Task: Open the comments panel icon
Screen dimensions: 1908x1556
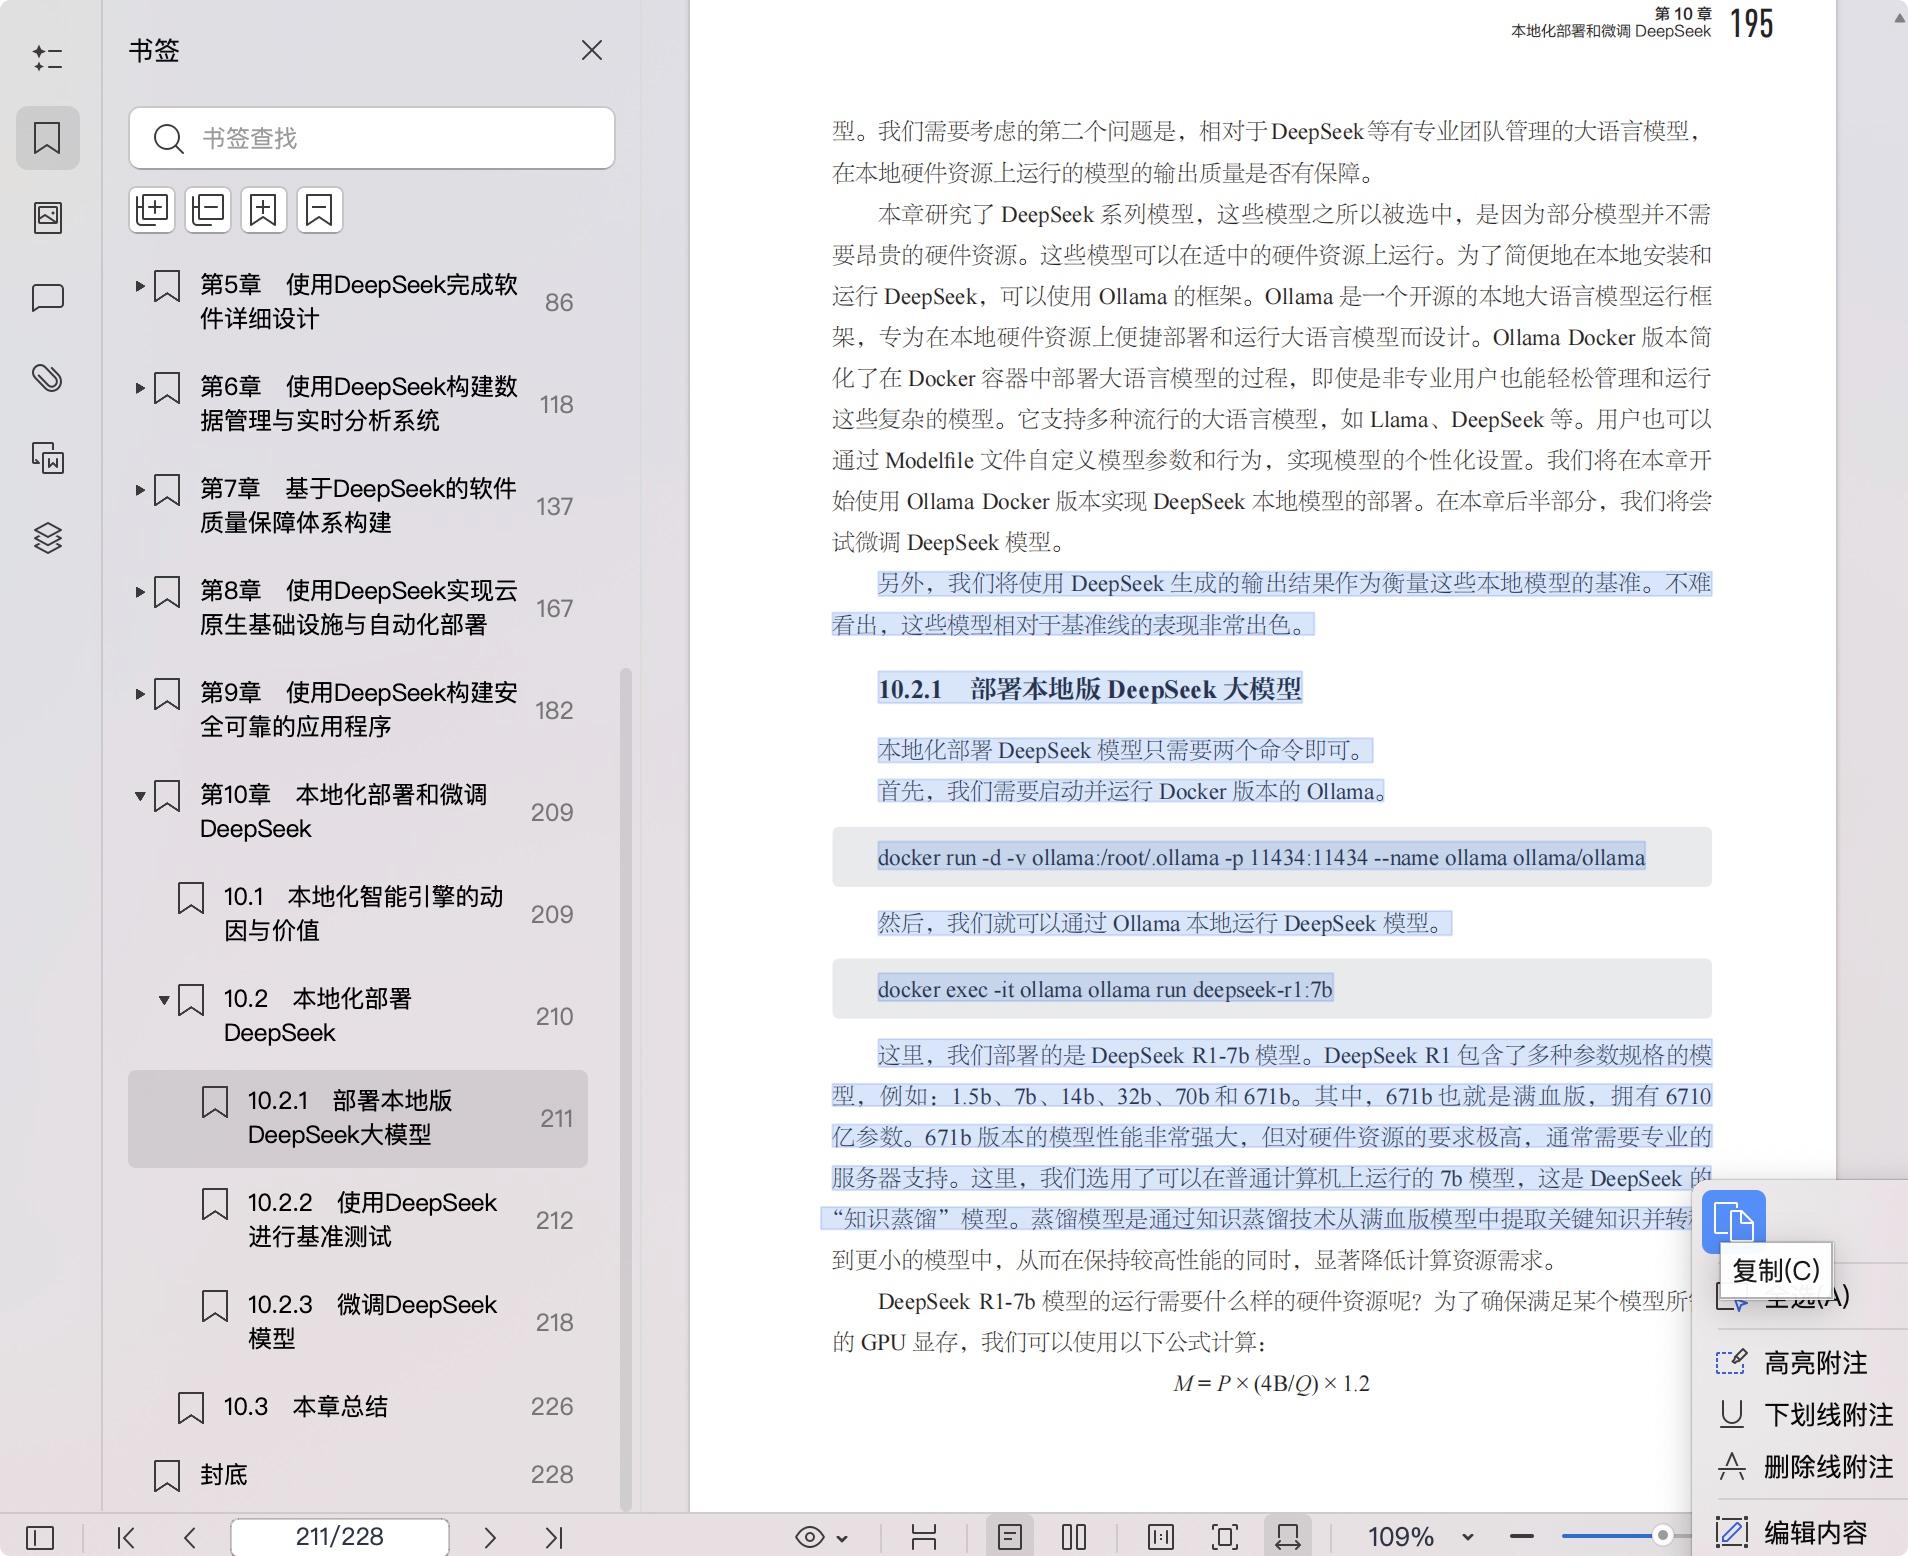Action: click(x=47, y=298)
